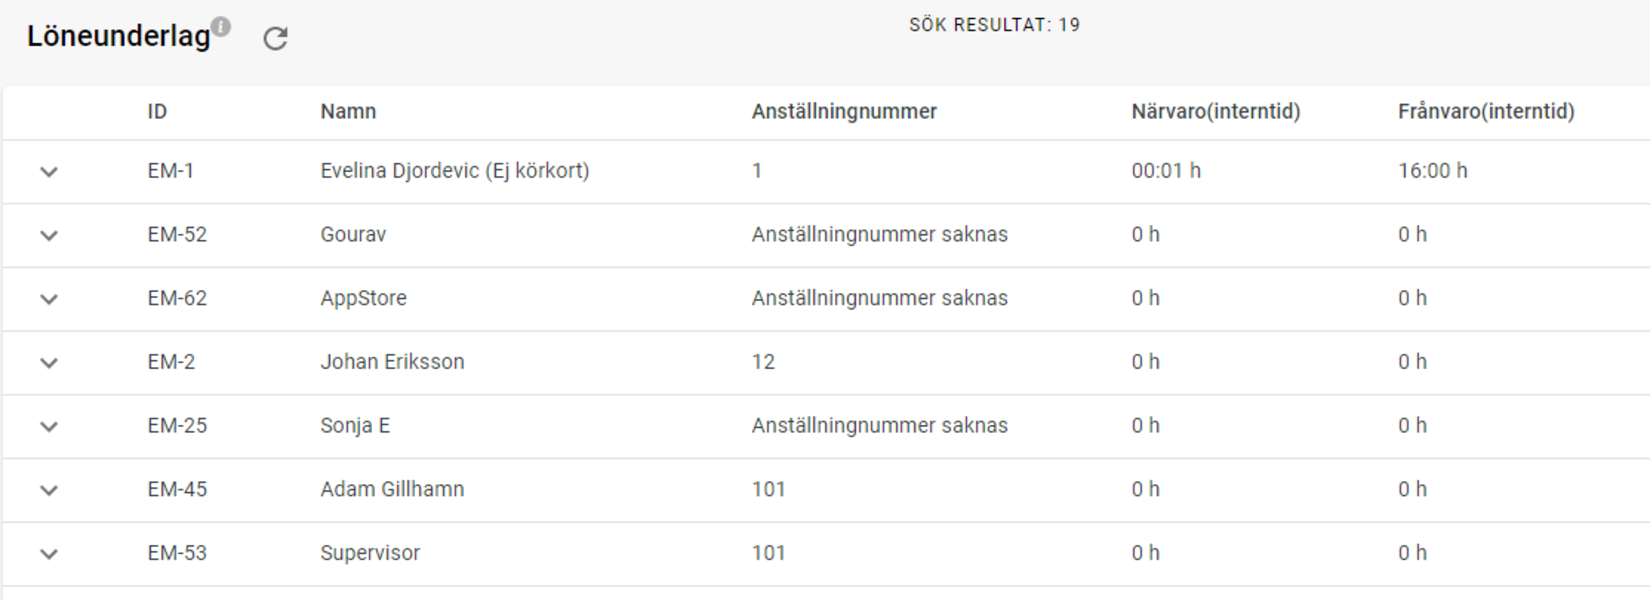Click the Anställningnummer column header

(844, 111)
